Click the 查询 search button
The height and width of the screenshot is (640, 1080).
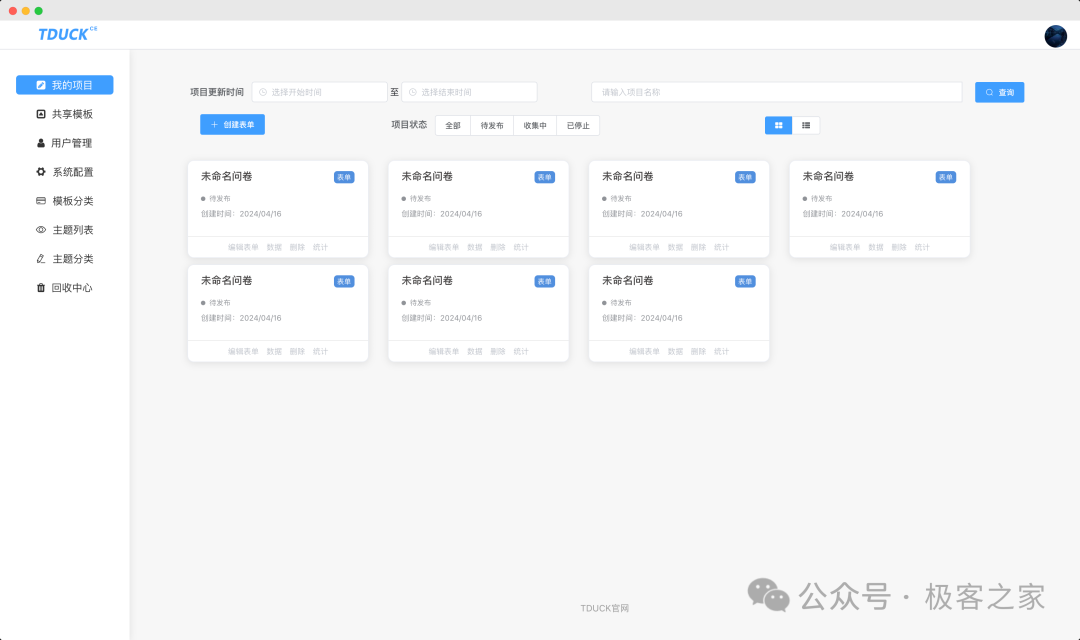coord(999,92)
